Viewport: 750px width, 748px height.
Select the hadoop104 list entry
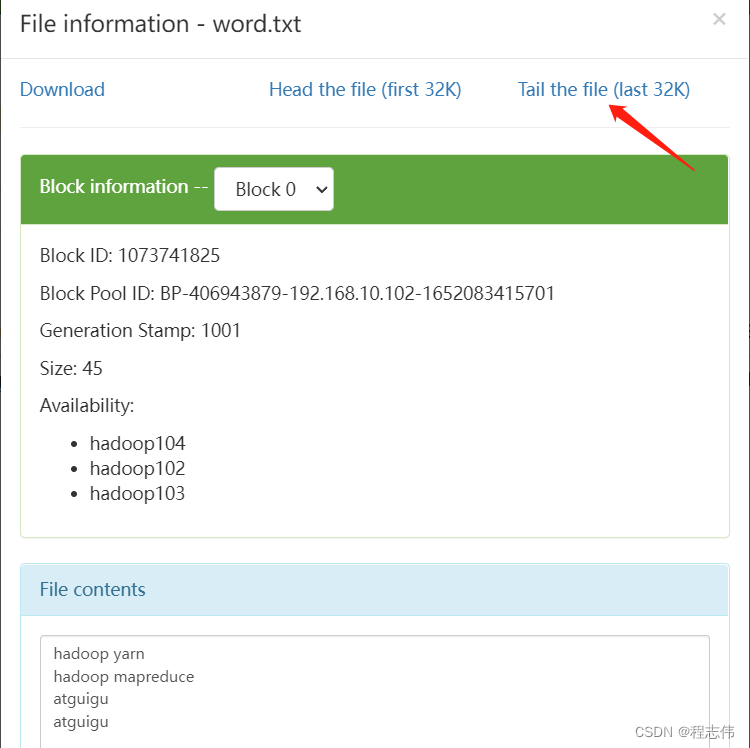pyautogui.click(x=137, y=443)
